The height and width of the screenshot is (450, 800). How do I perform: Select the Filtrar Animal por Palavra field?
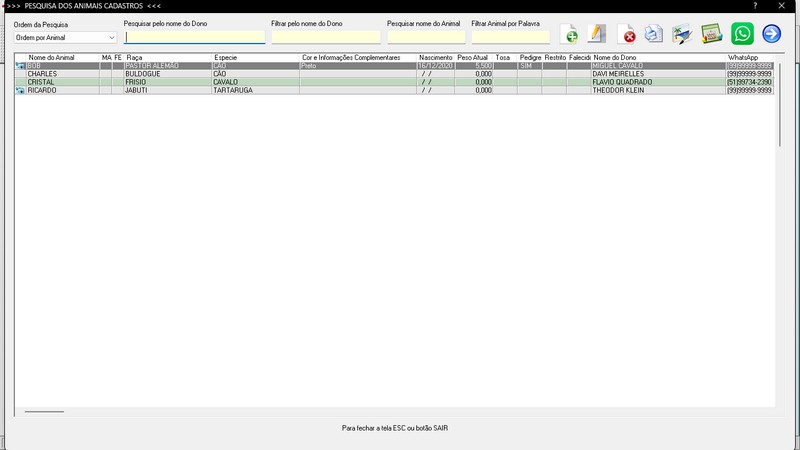[510, 37]
